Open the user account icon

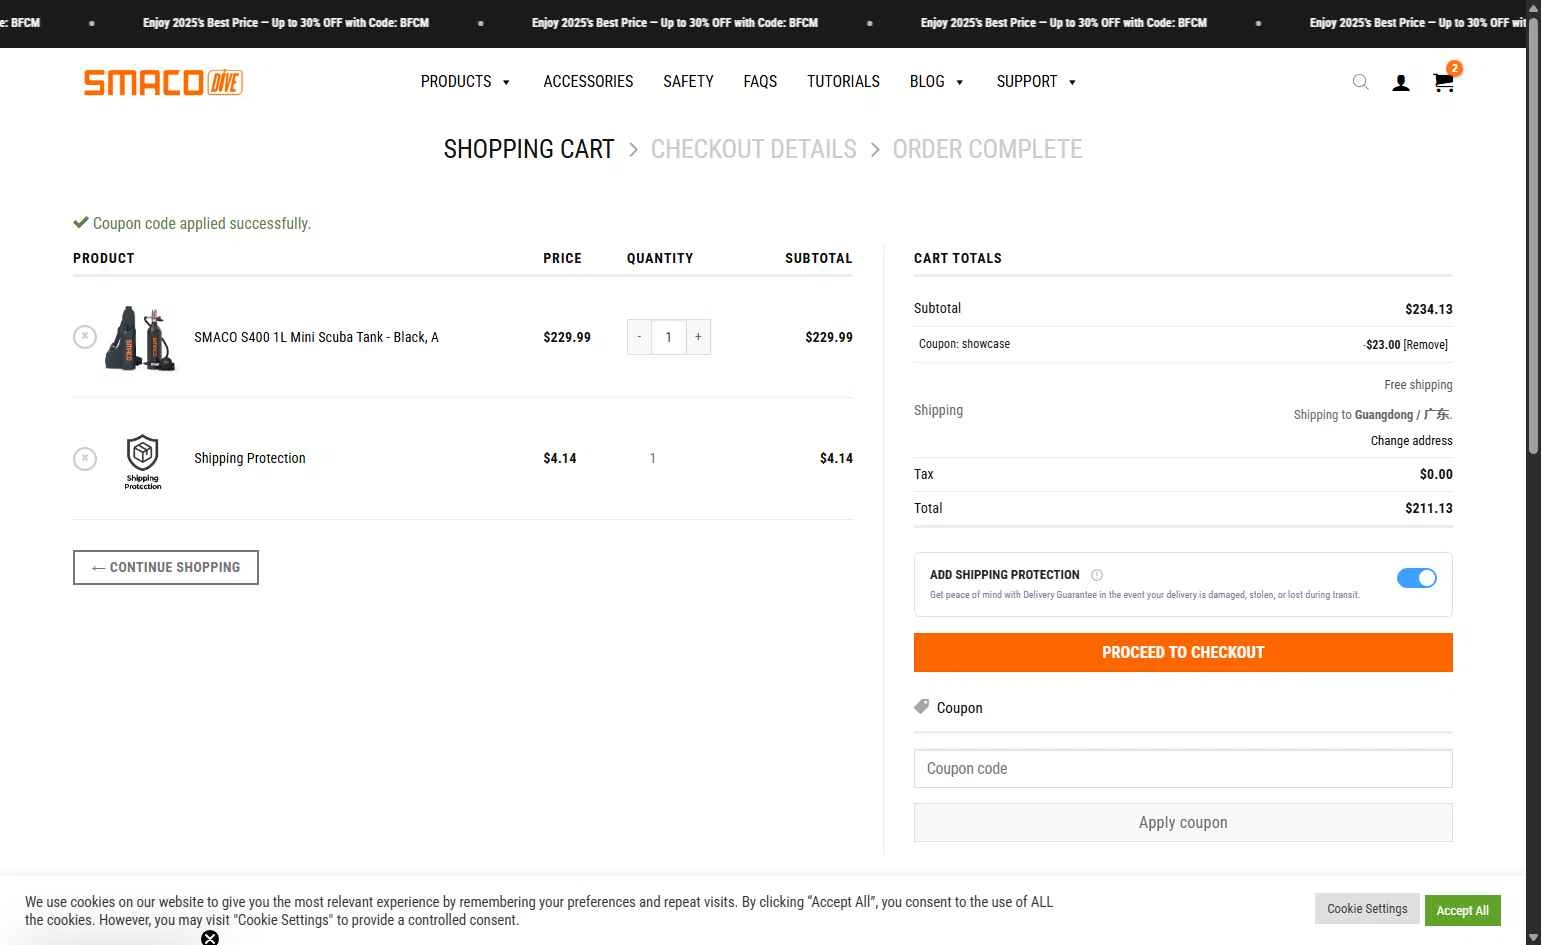point(1401,83)
